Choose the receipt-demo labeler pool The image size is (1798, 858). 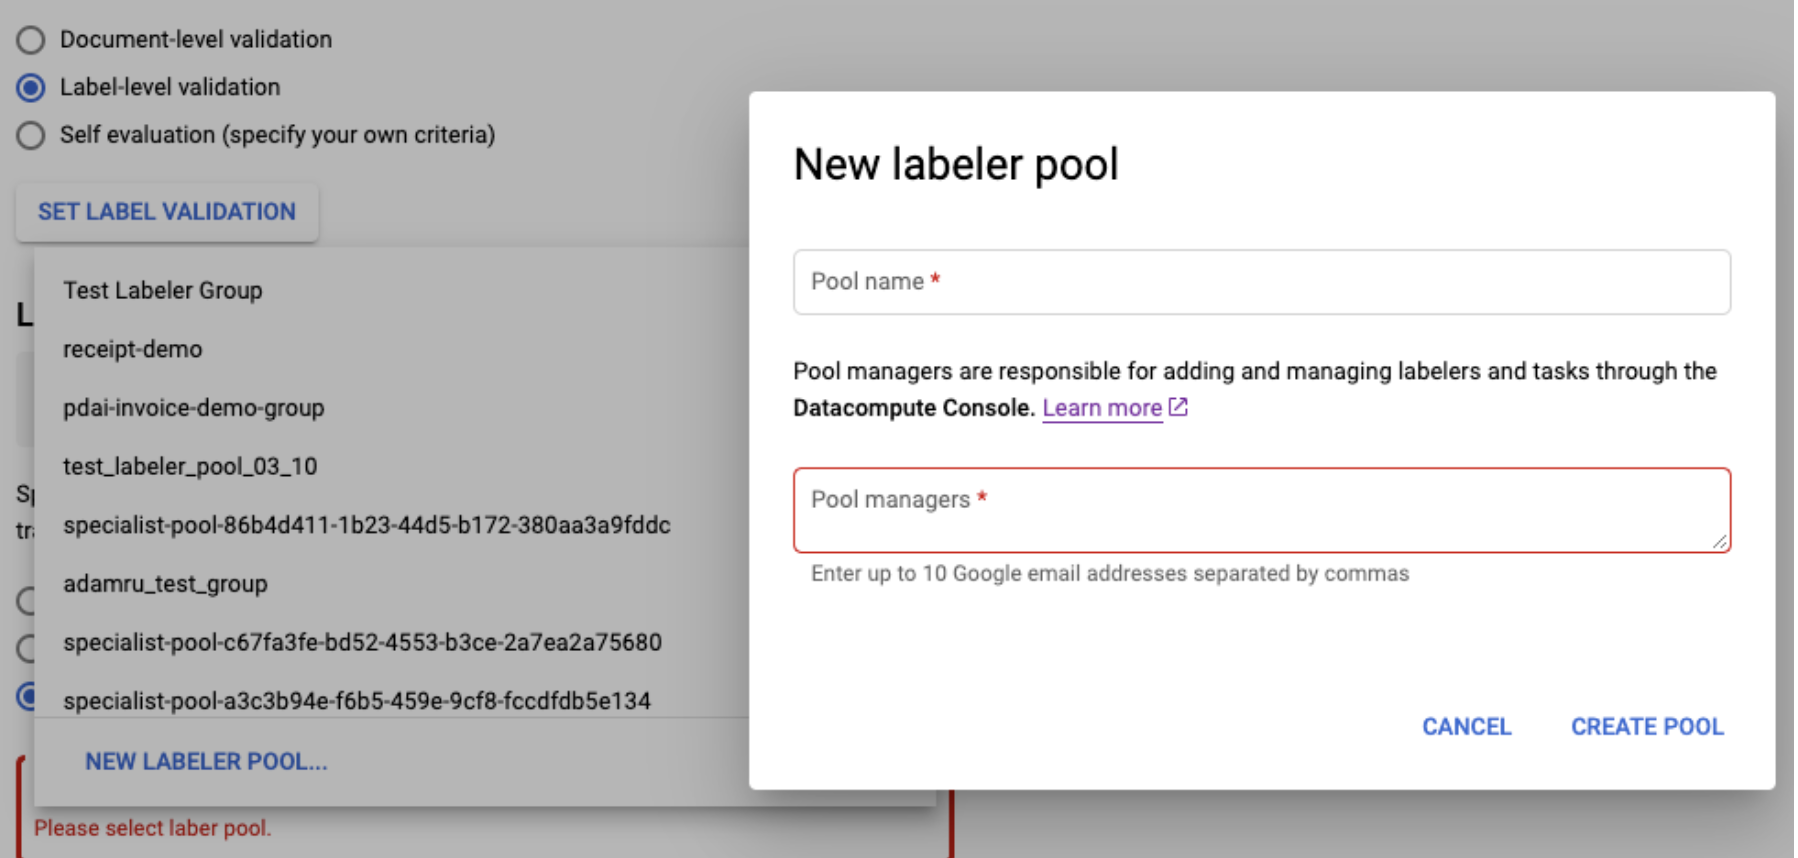131,349
